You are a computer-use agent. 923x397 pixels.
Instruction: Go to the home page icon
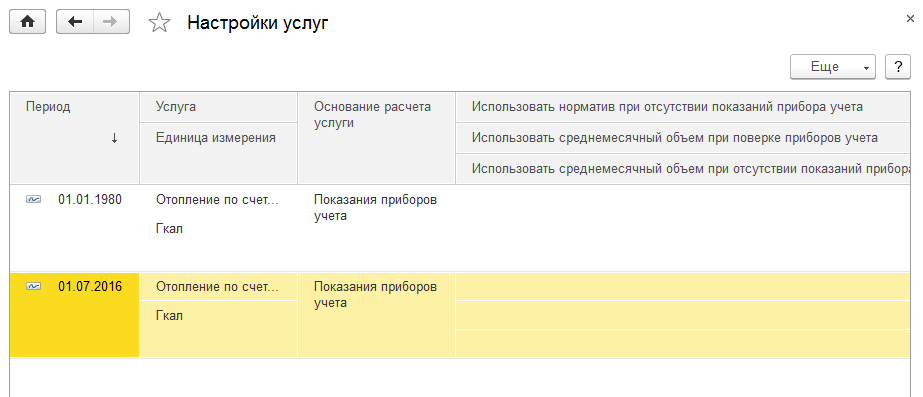27,22
